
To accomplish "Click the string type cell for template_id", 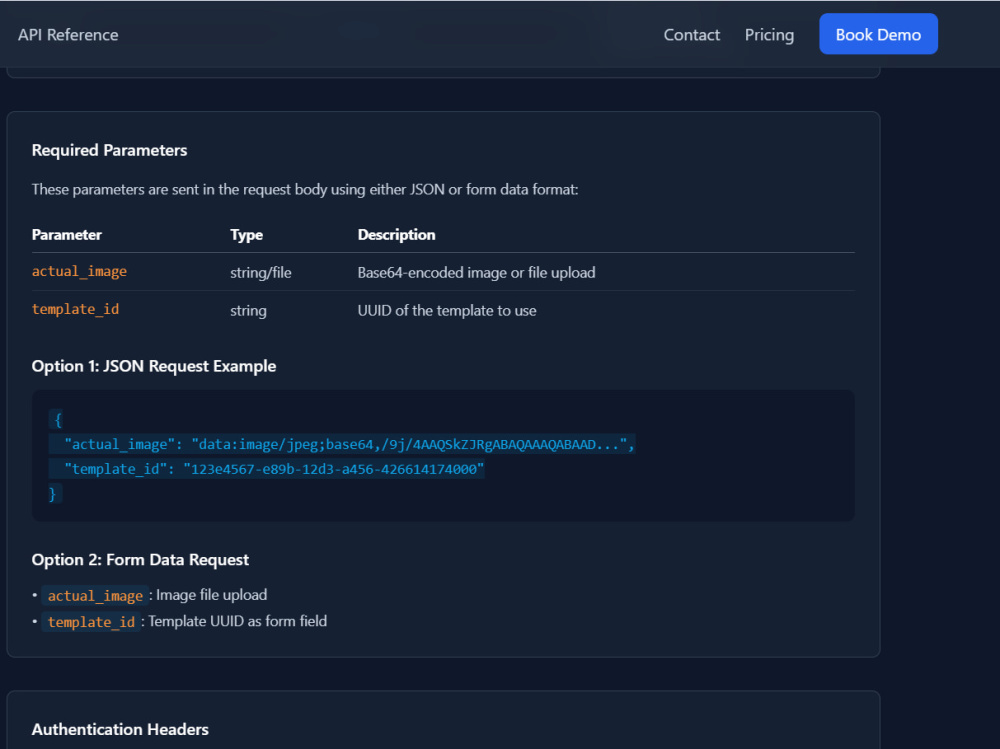I will point(248,311).
